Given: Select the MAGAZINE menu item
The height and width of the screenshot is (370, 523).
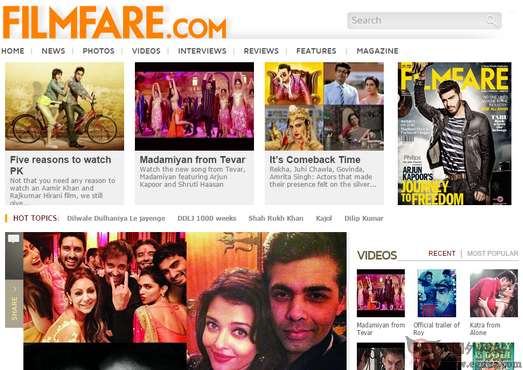Looking at the screenshot, I should (377, 51).
